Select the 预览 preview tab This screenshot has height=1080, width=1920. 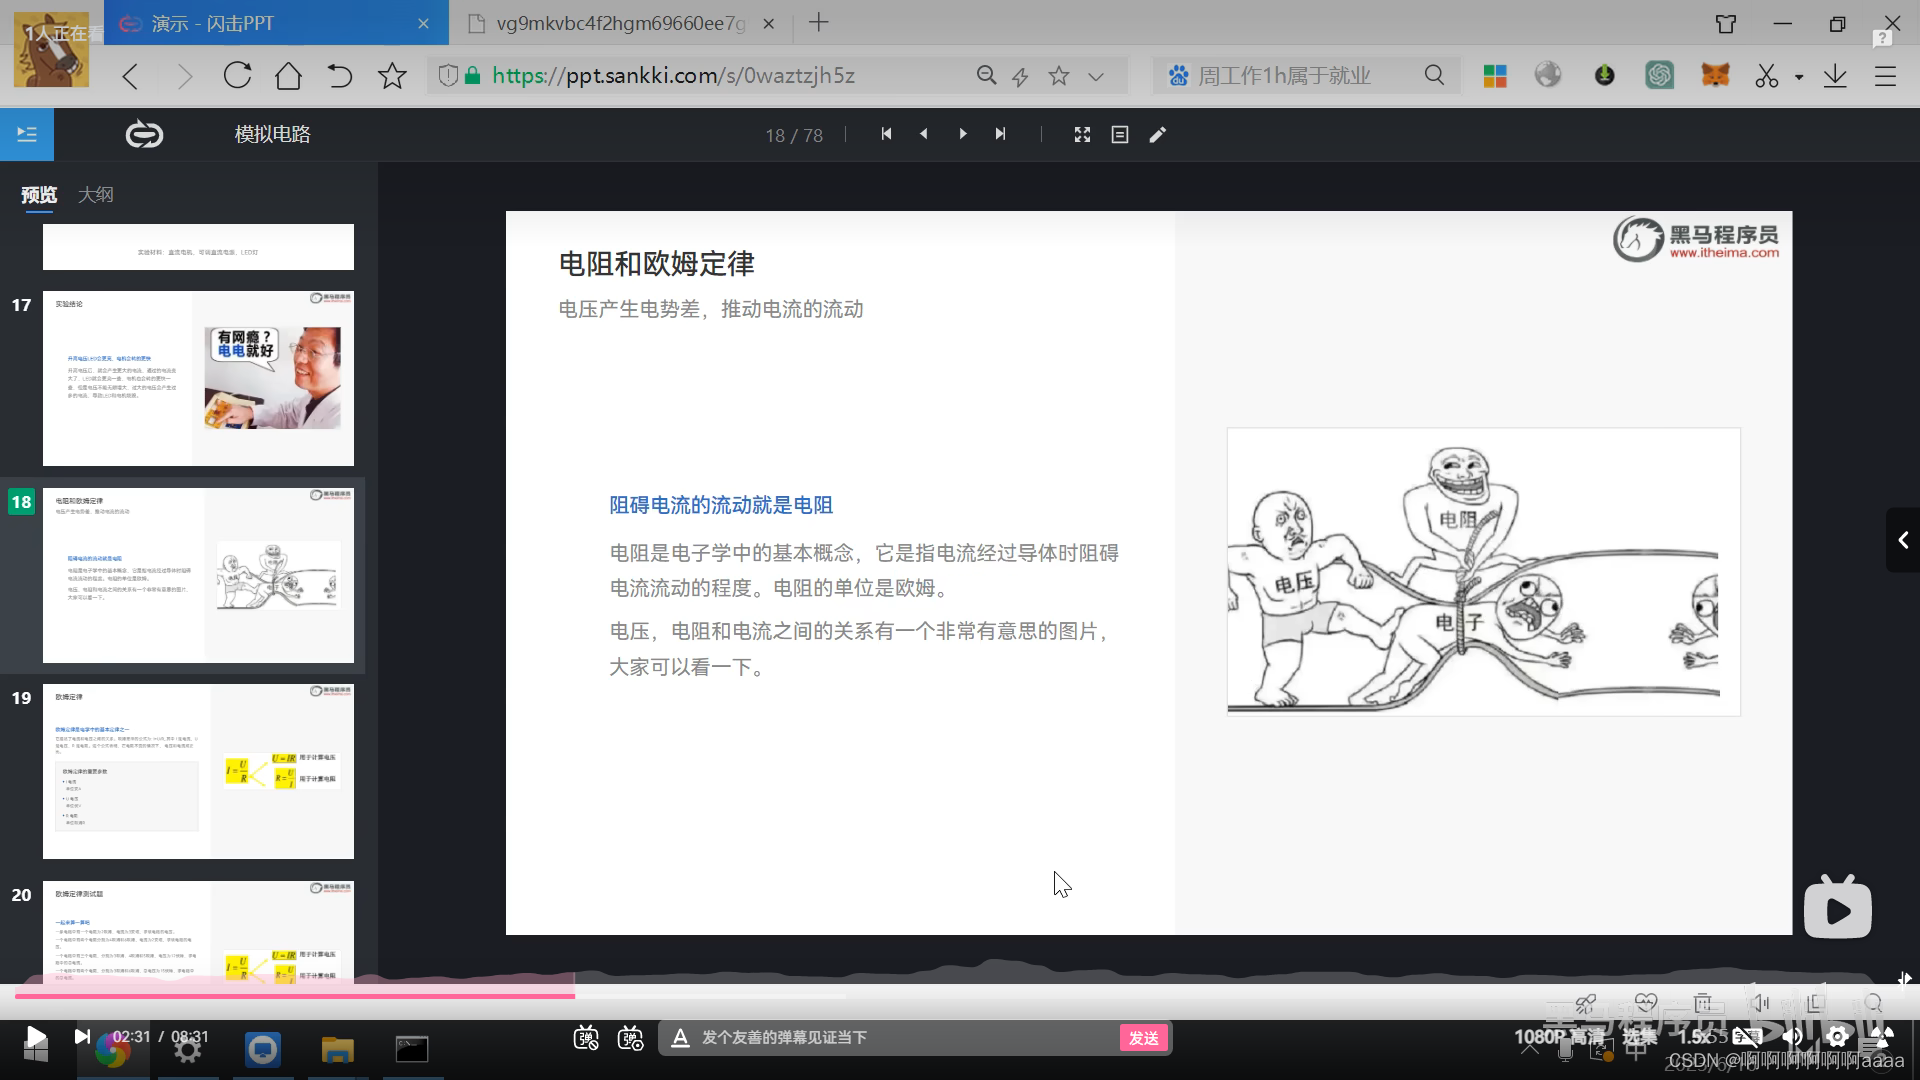(x=39, y=195)
